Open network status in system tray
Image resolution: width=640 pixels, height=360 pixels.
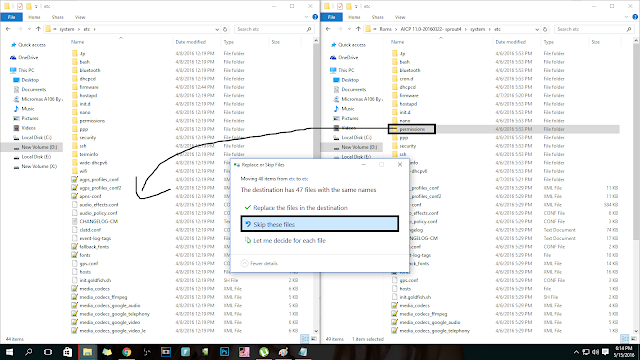coord(586,352)
